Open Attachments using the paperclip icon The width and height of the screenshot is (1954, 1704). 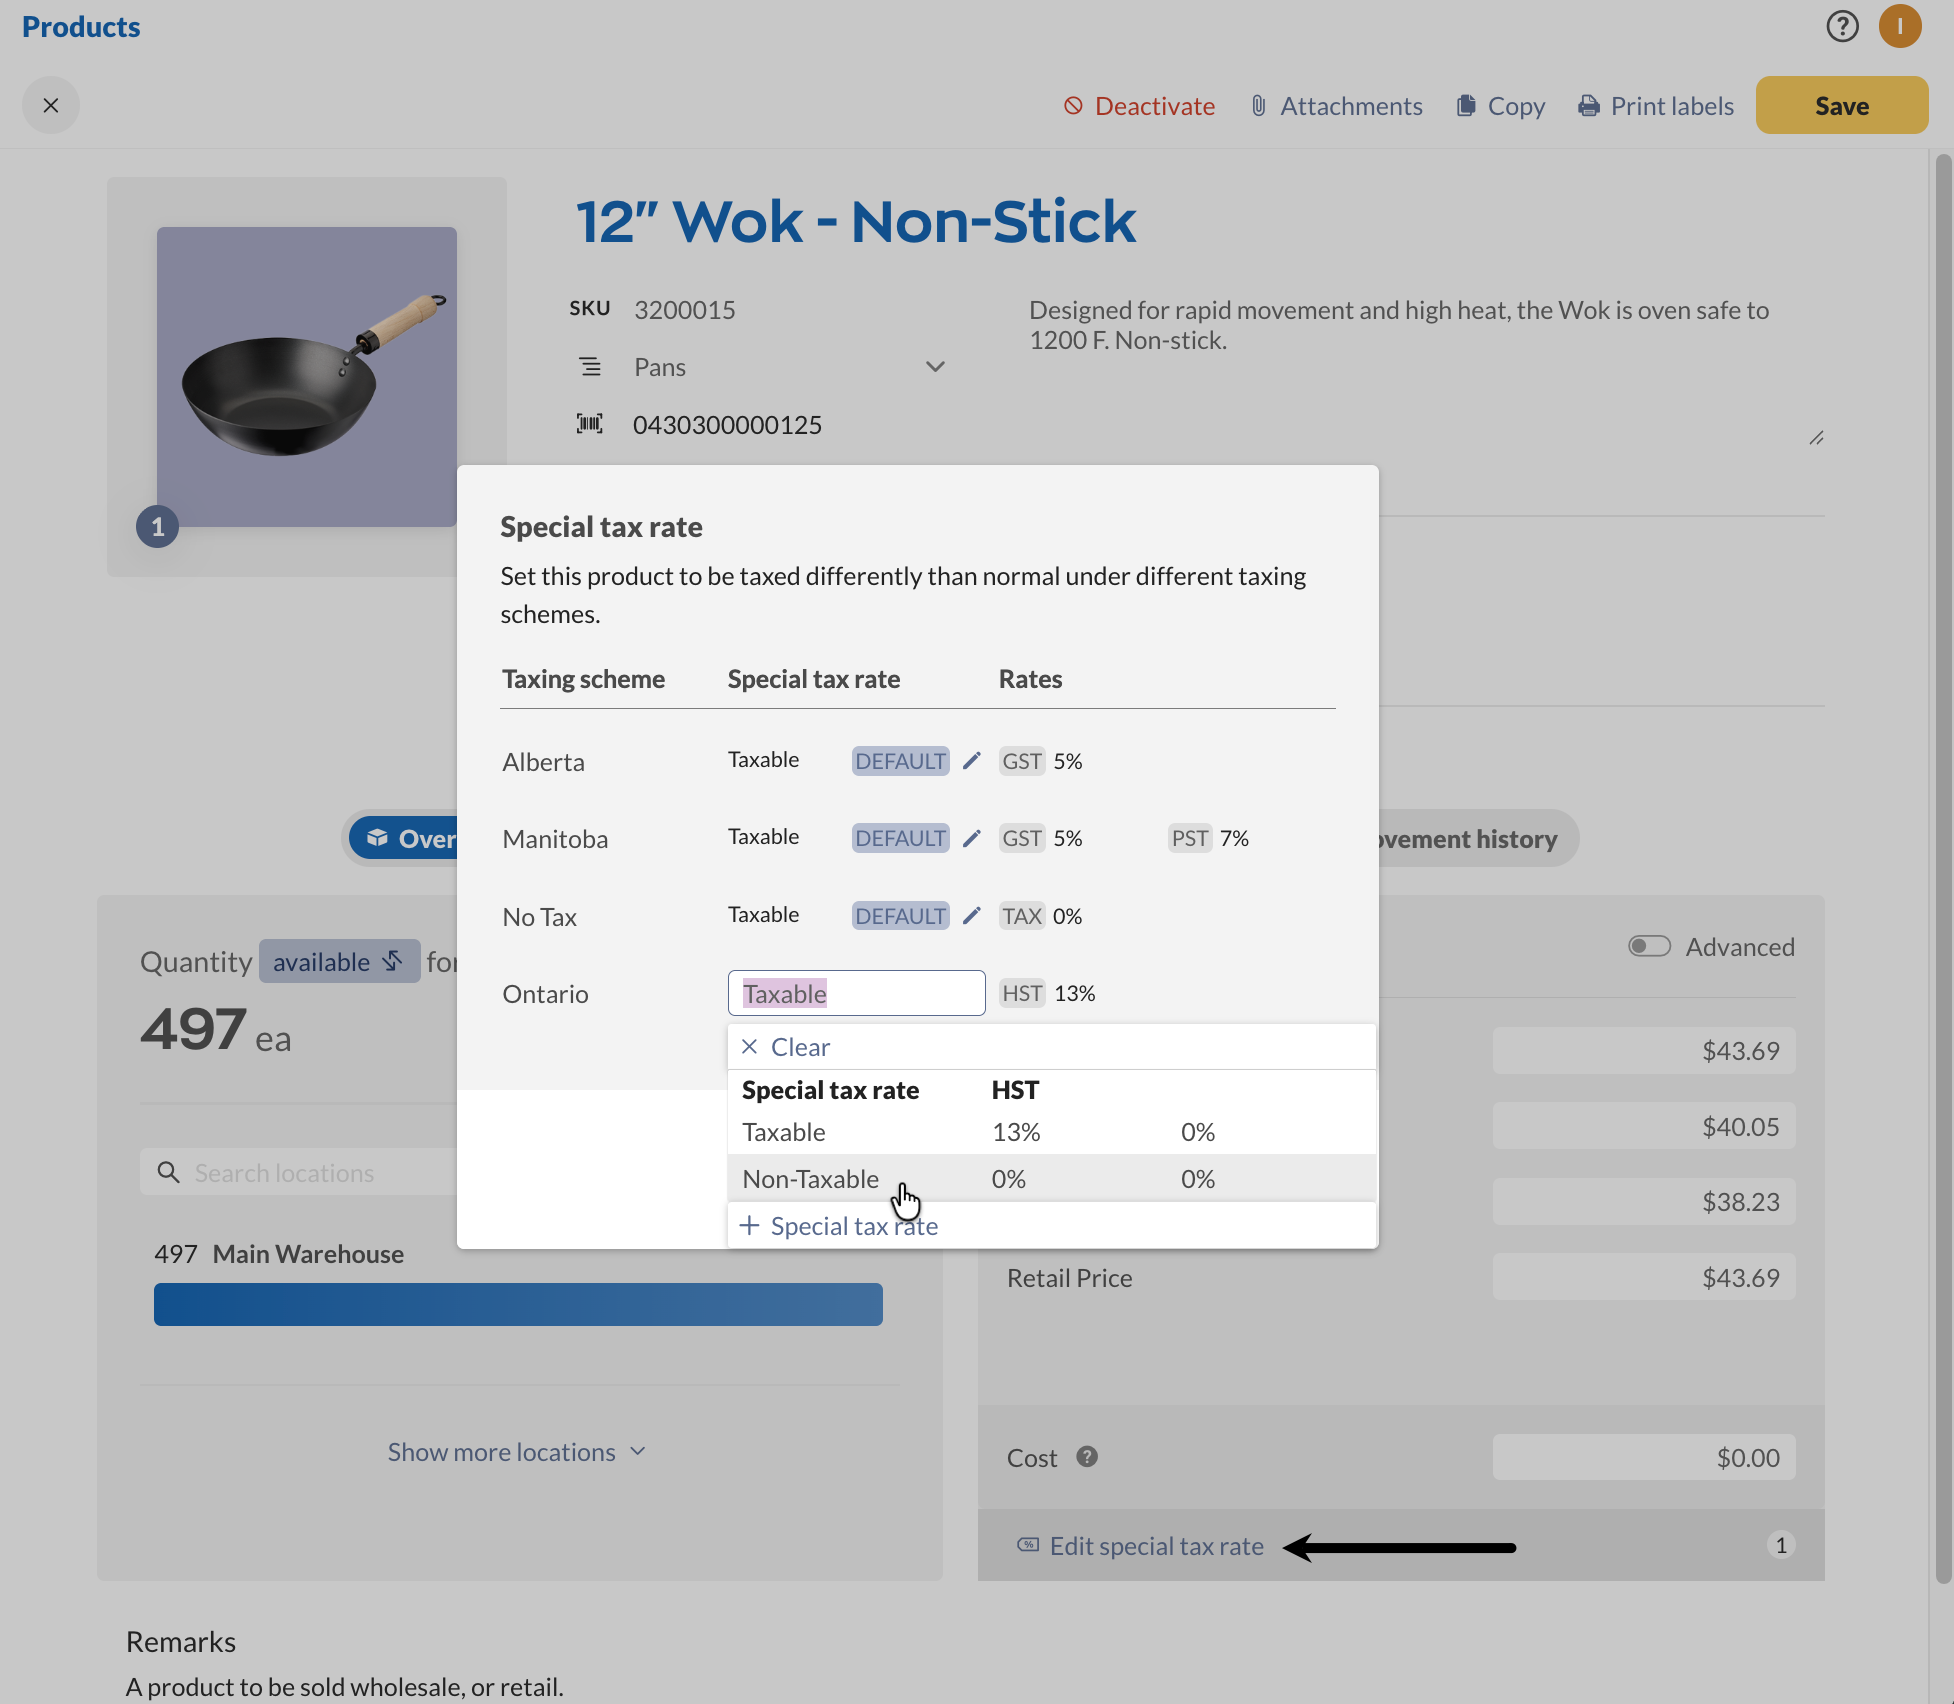point(1257,105)
